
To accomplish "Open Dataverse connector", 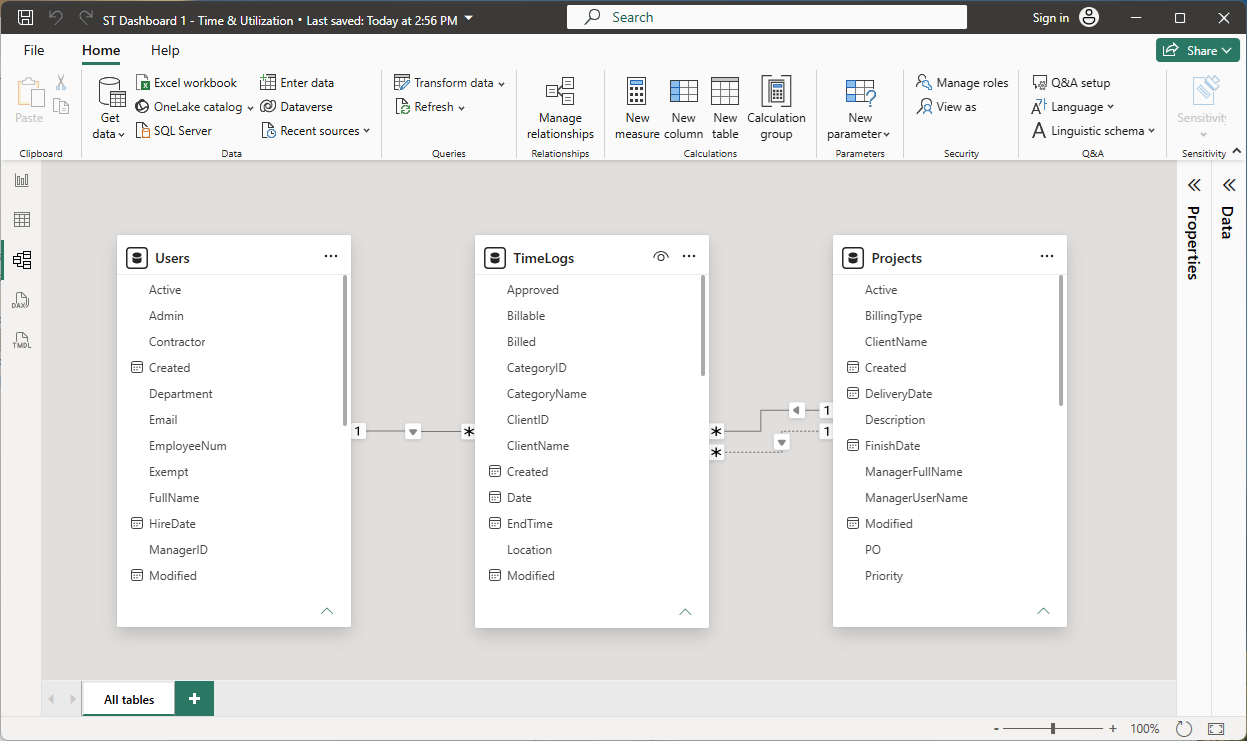I will click(296, 107).
